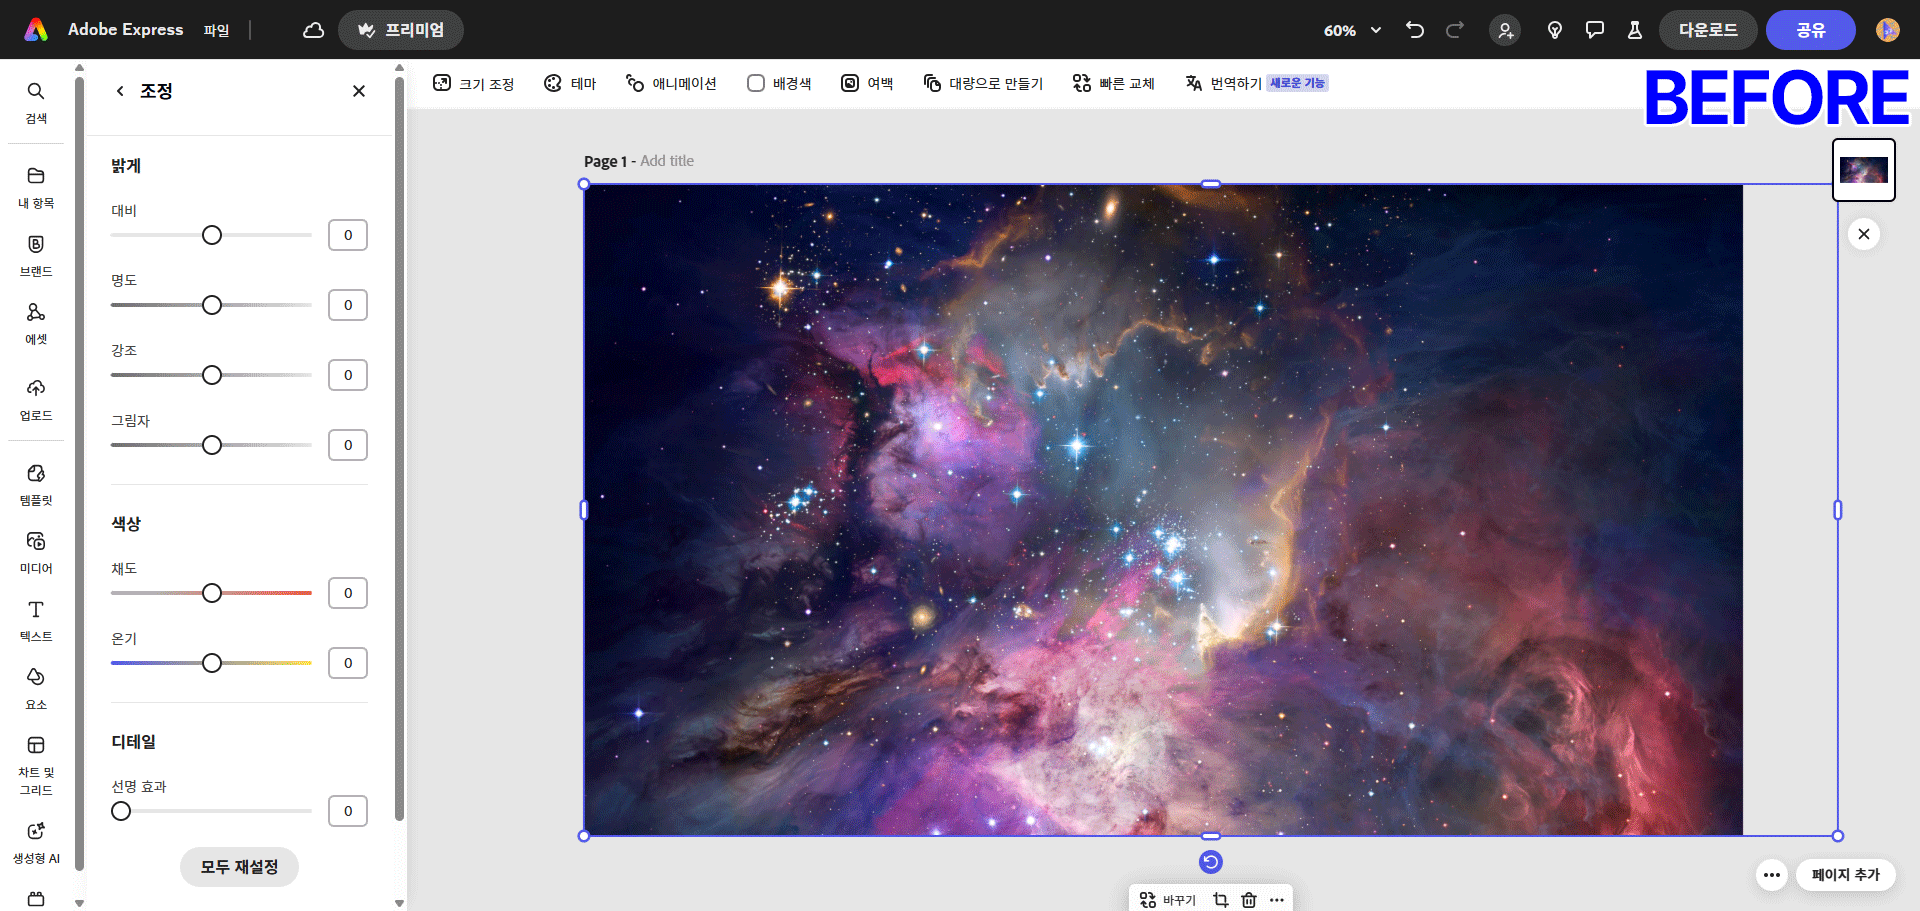Open the comments speech bubble icon
Image resolution: width=1920 pixels, height=911 pixels.
coord(1595,30)
